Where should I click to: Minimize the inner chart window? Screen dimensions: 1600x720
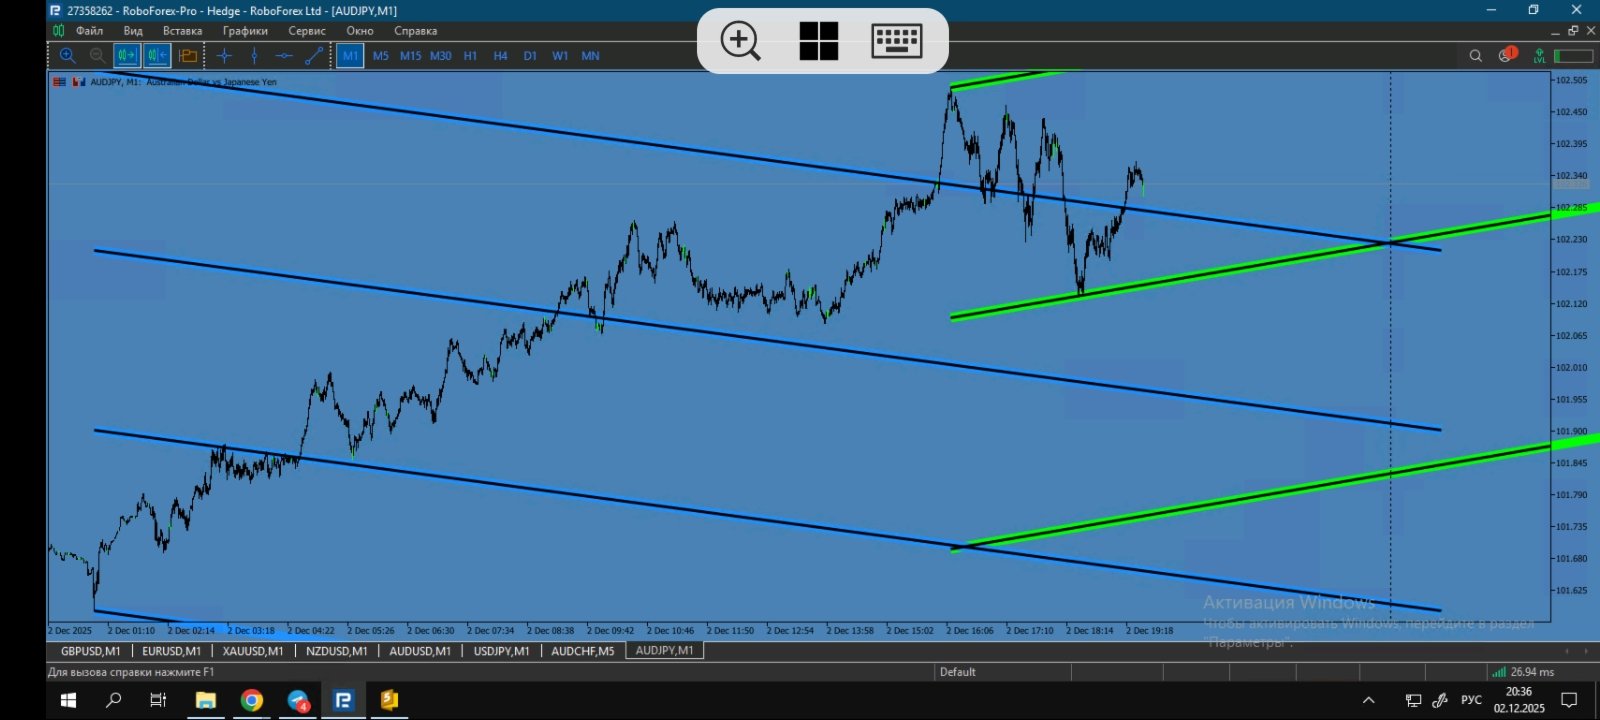point(1555,31)
